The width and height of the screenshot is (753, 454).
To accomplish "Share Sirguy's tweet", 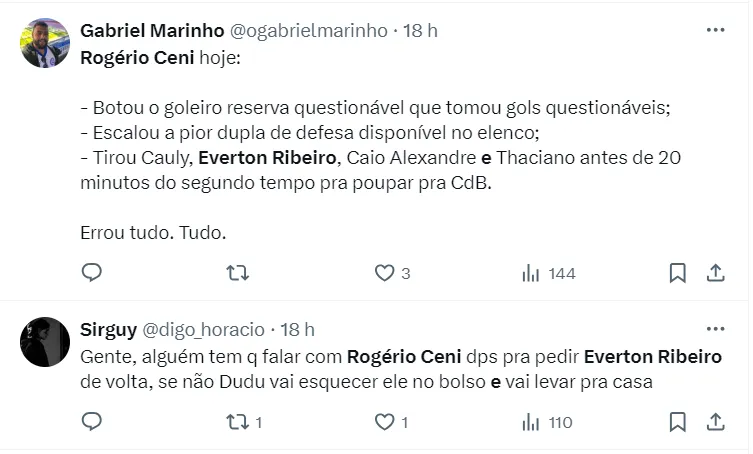I will click(x=716, y=422).
